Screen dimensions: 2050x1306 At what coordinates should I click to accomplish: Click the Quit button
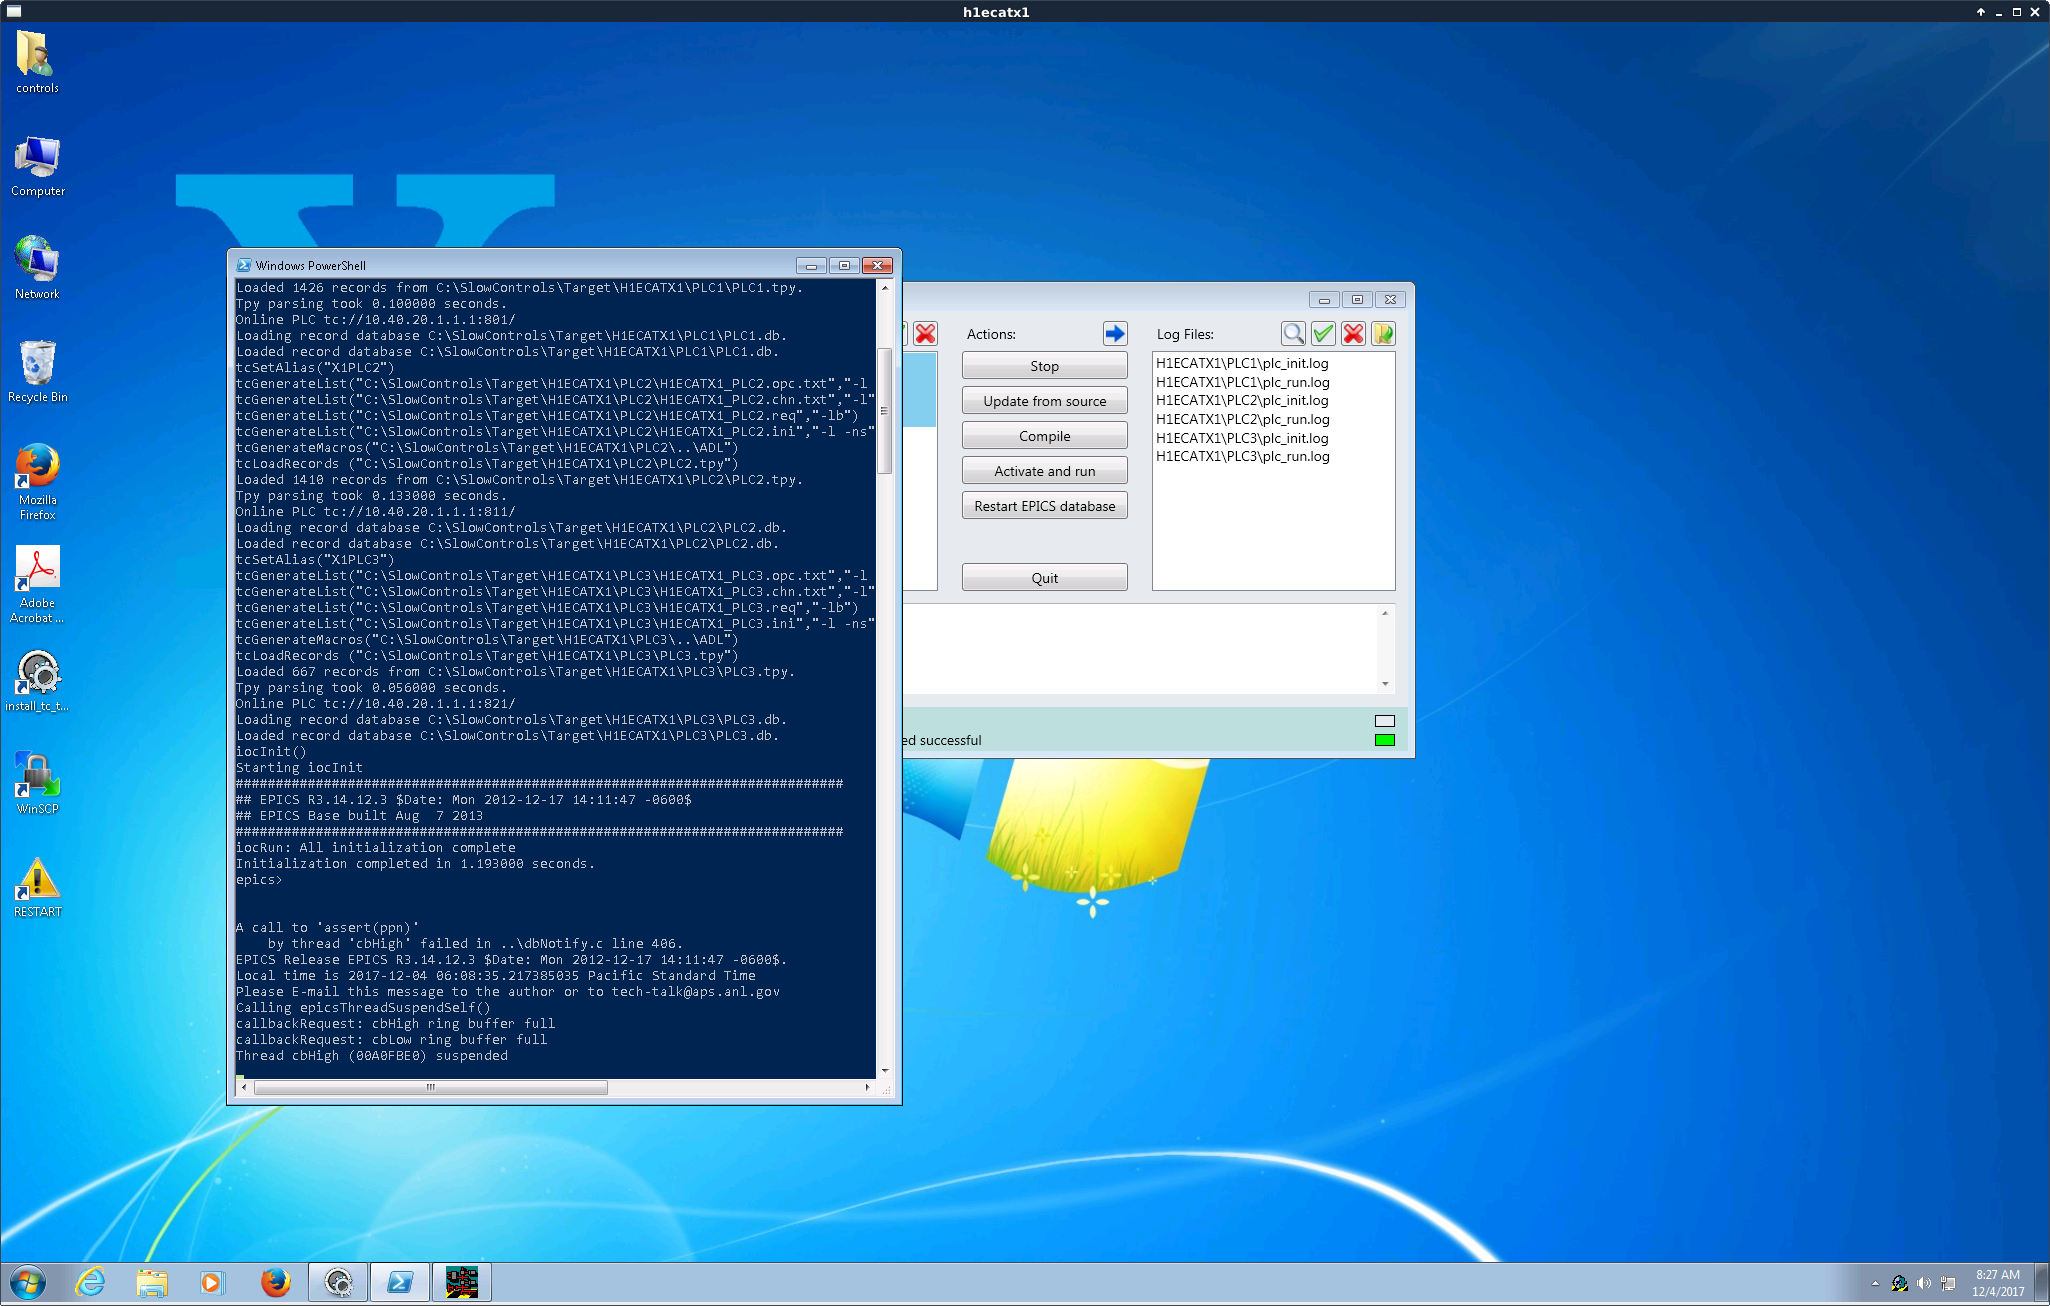(x=1044, y=578)
